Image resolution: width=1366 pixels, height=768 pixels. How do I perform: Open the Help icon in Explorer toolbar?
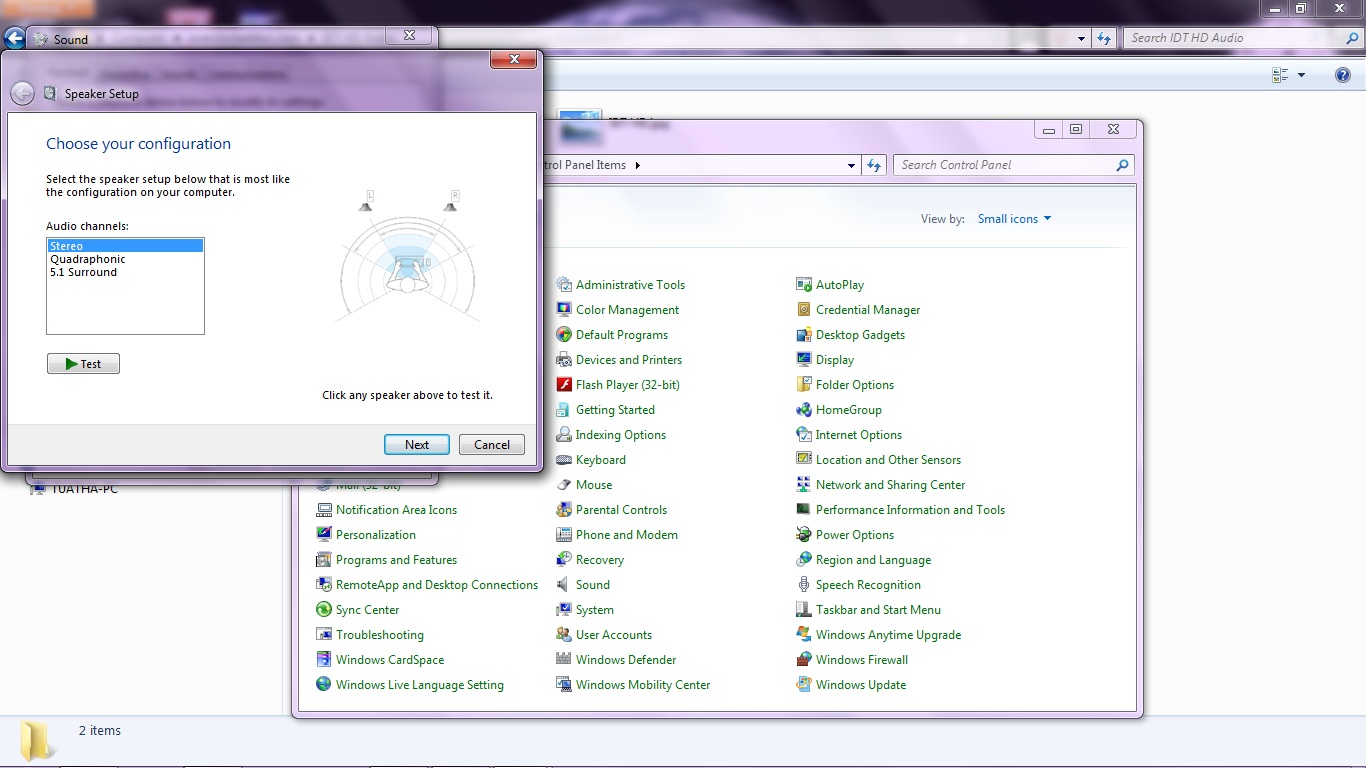point(1343,75)
